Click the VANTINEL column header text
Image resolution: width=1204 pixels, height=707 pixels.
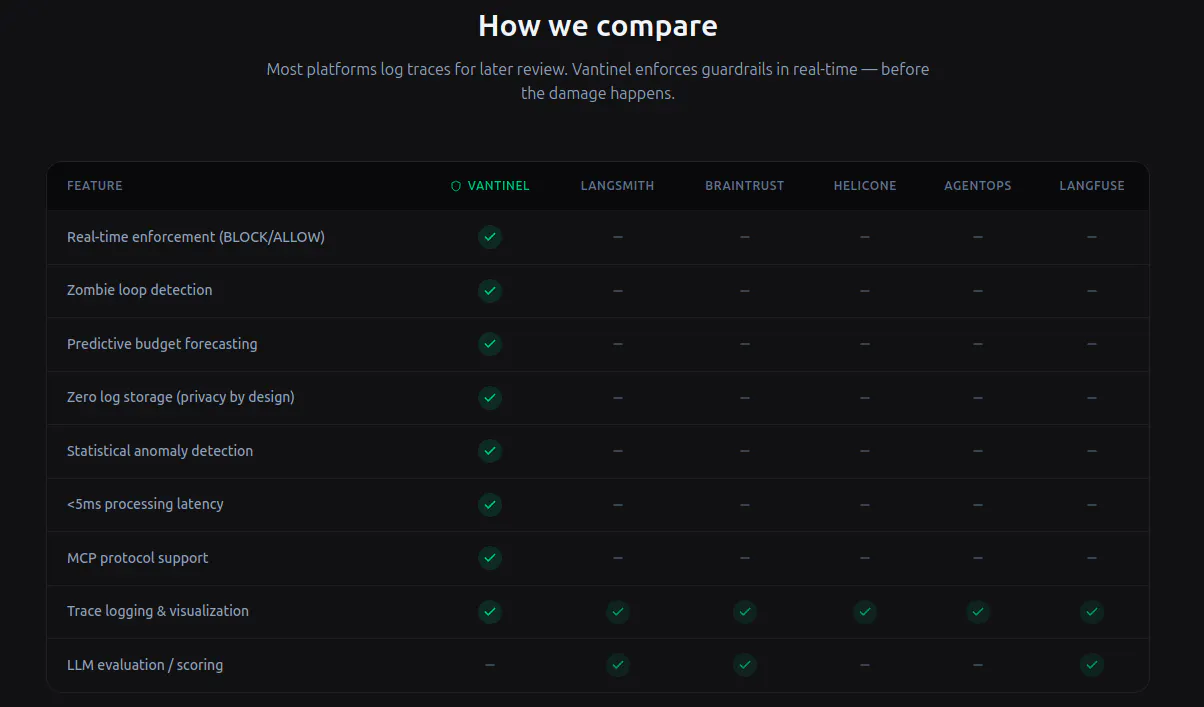[499, 186]
